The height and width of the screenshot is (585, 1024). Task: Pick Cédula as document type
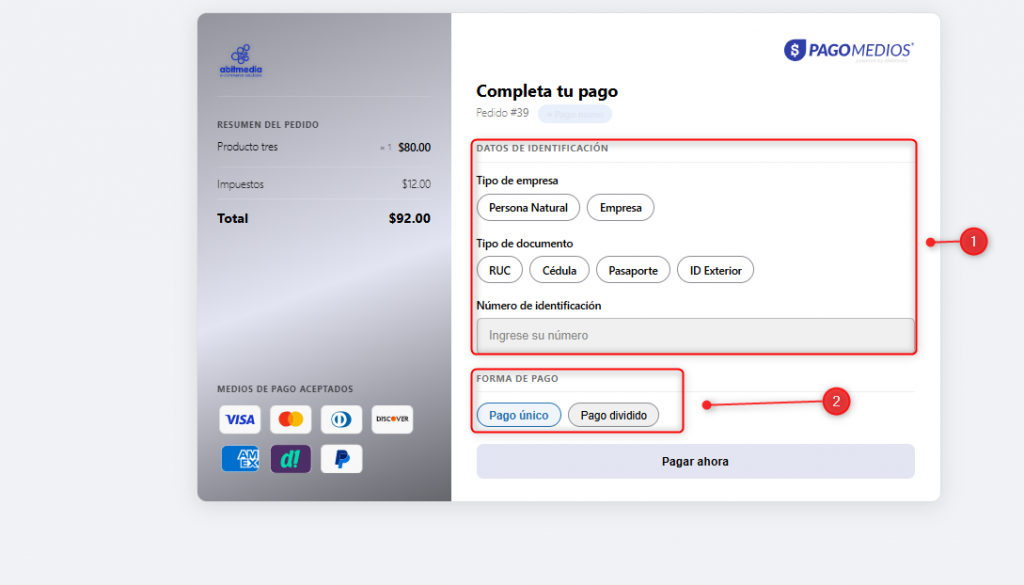559,270
